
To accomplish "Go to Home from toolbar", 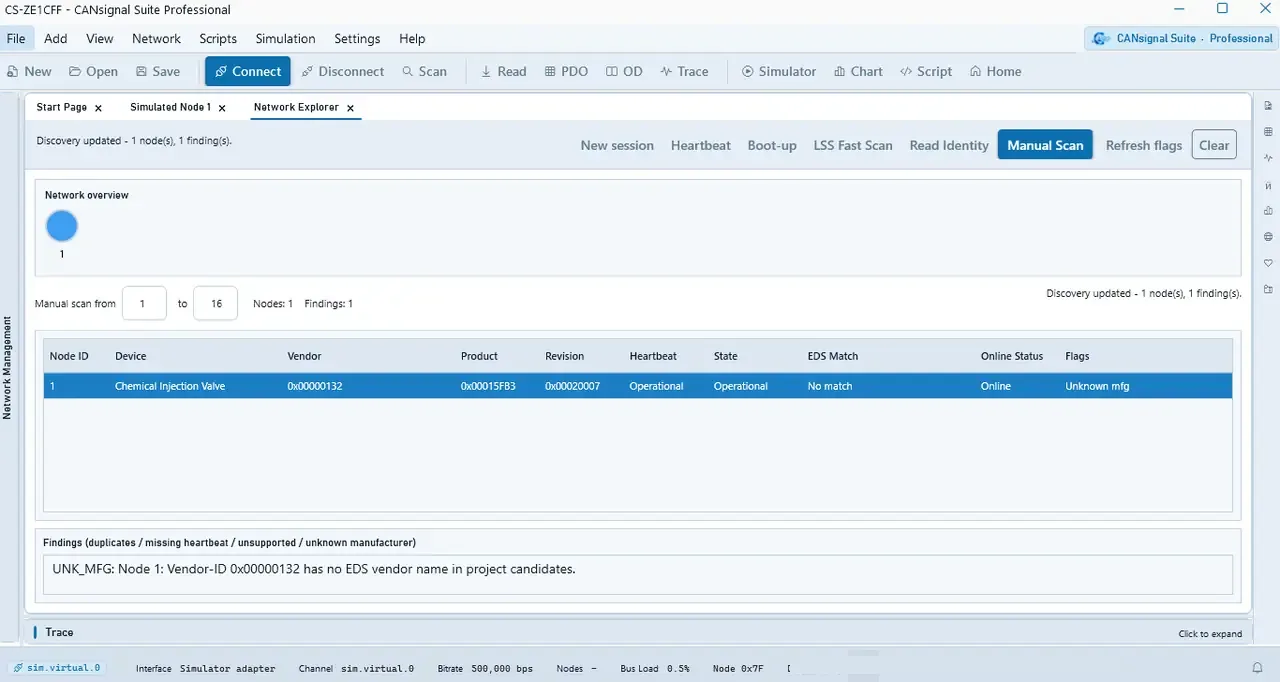I will pyautogui.click(x=996, y=71).
